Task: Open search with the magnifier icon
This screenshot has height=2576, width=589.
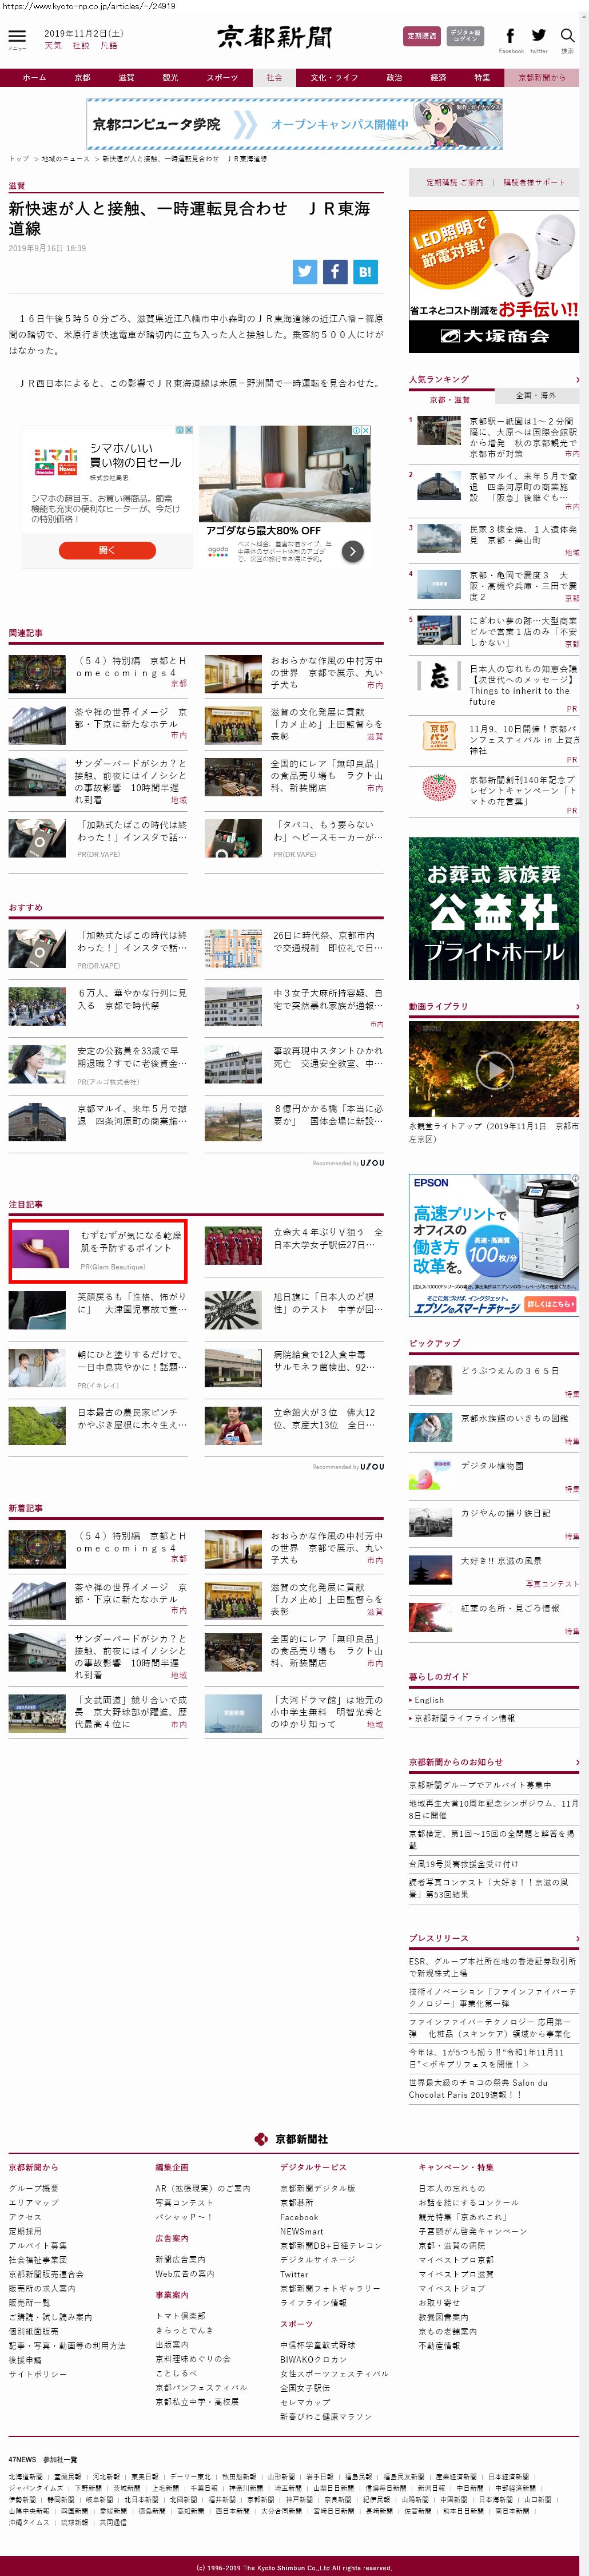Action: pyautogui.click(x=567, y=36)
